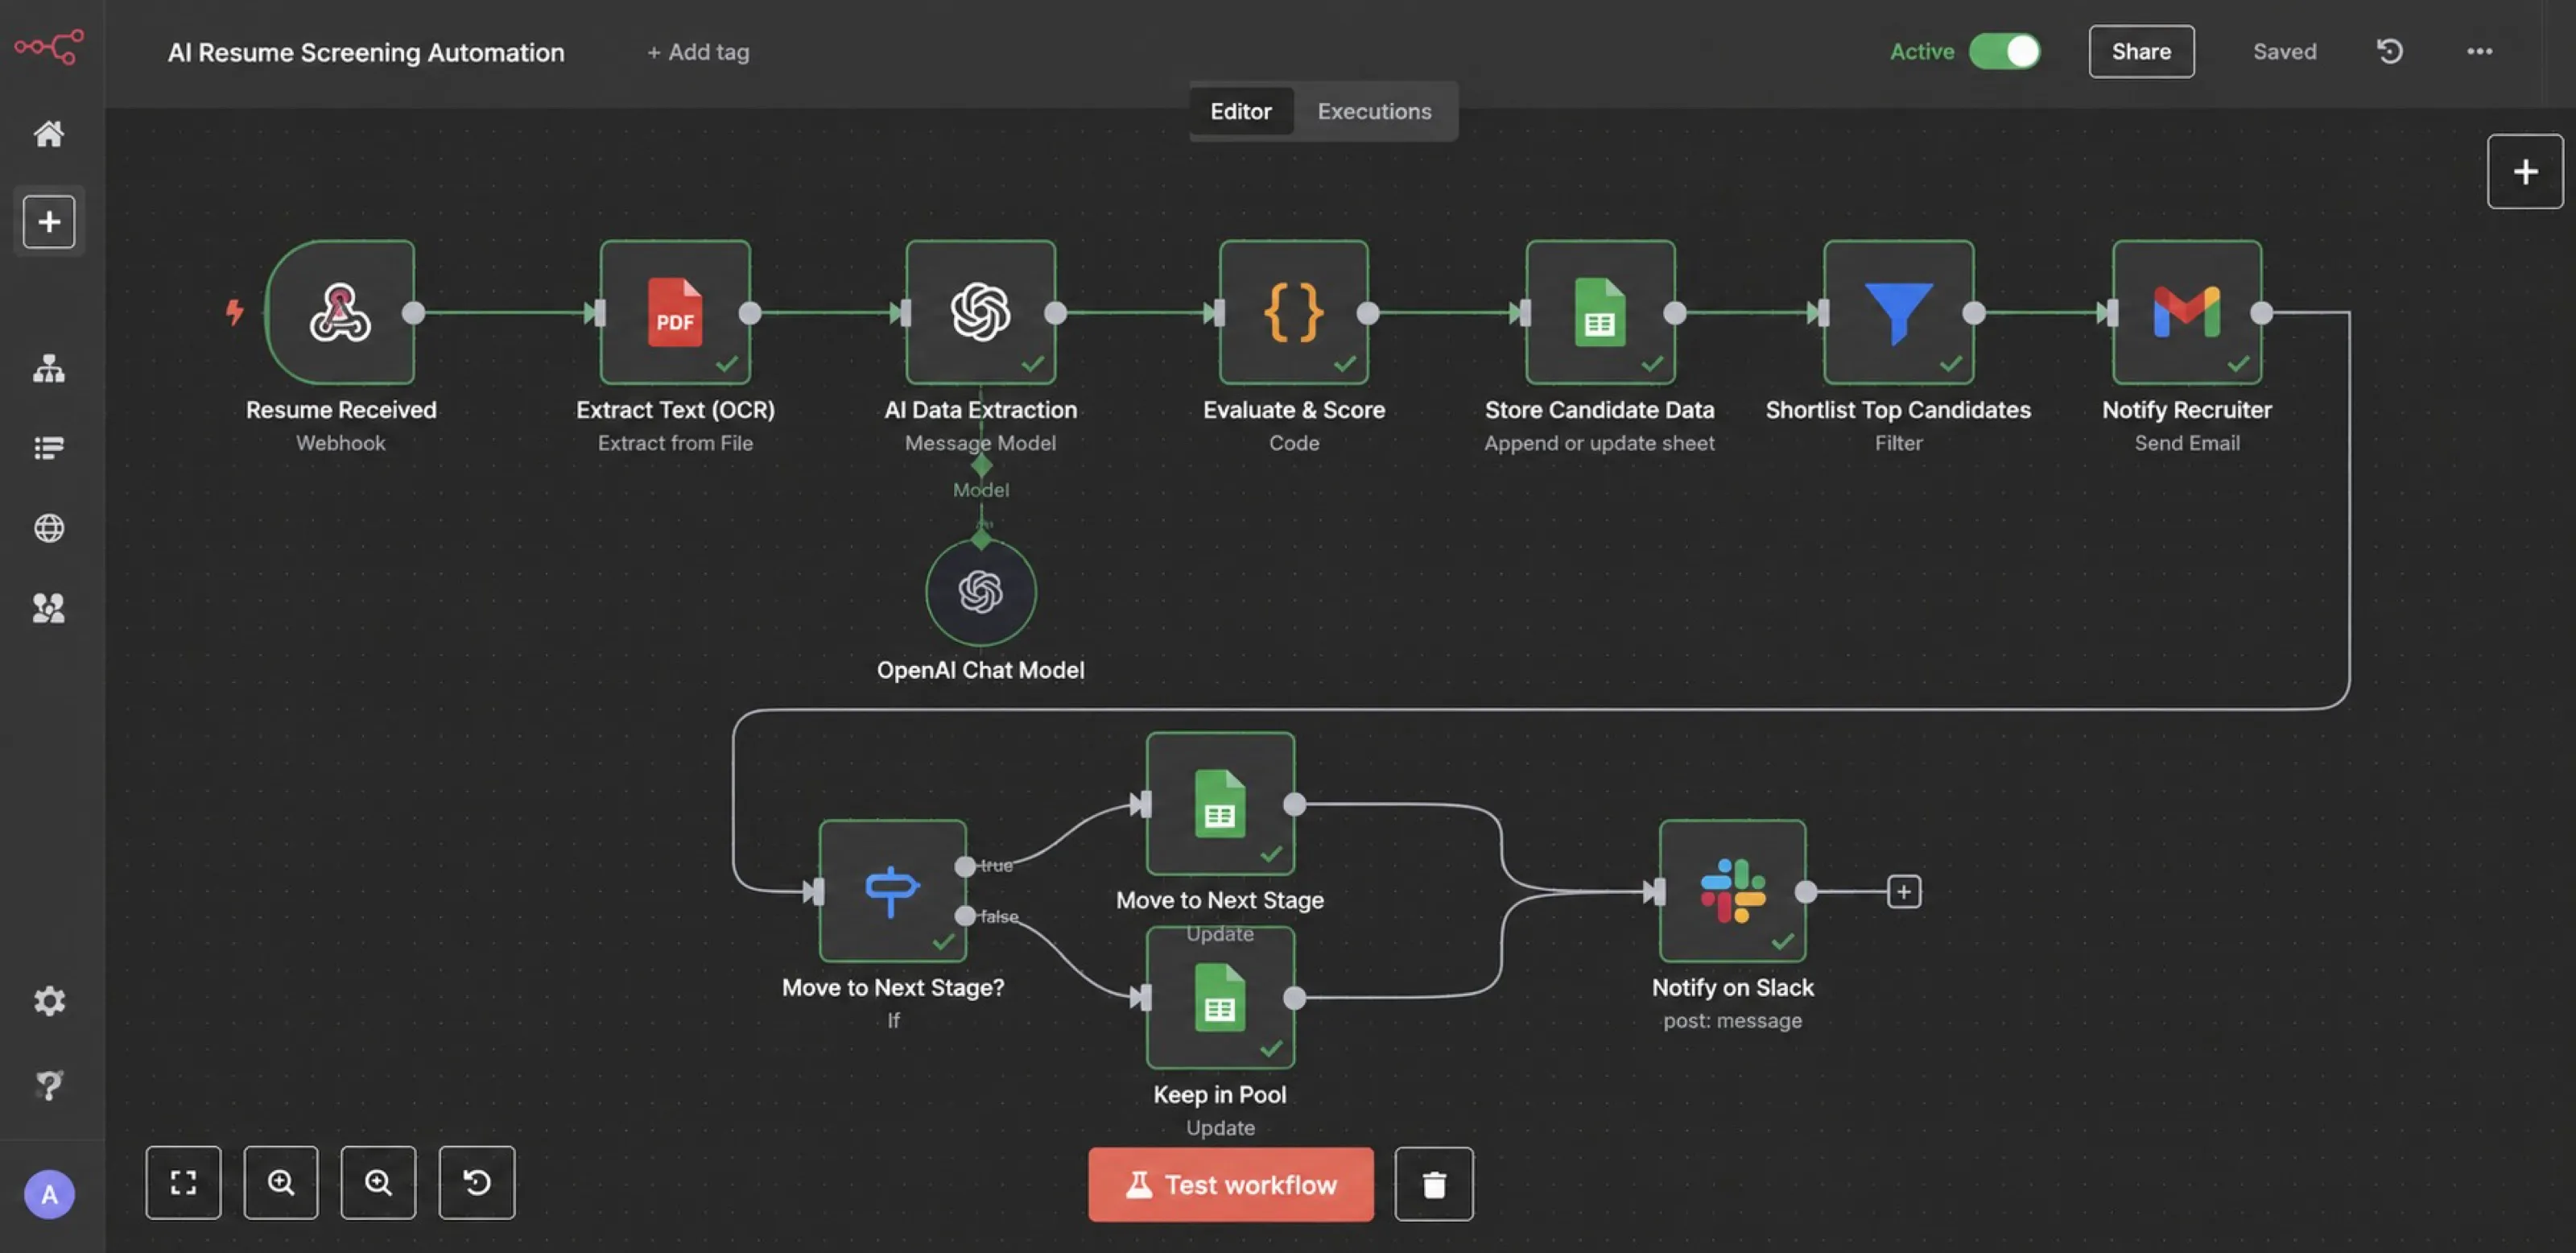Image resolution: width=2576 pixels, height=1253 pixels.
Task: Click the Saved status text
Action: (2284, 51)
